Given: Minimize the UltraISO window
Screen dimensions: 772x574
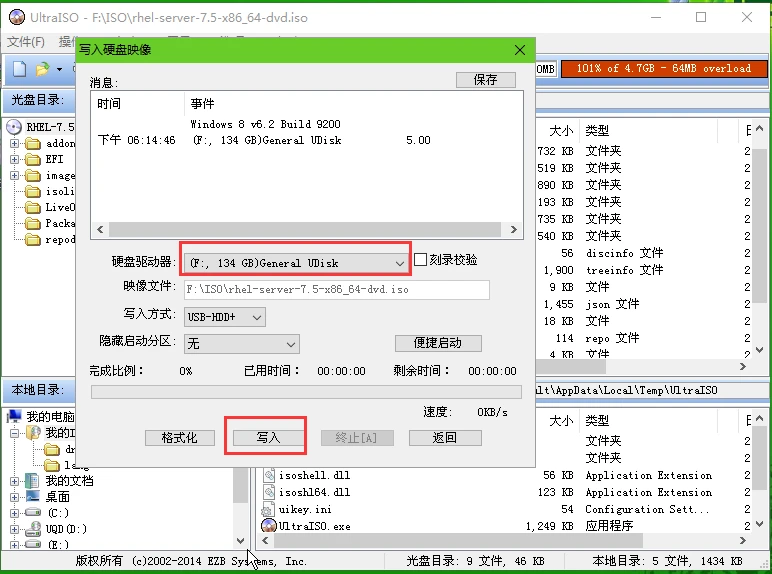Looking at the screenshot, I should point(656,17).
